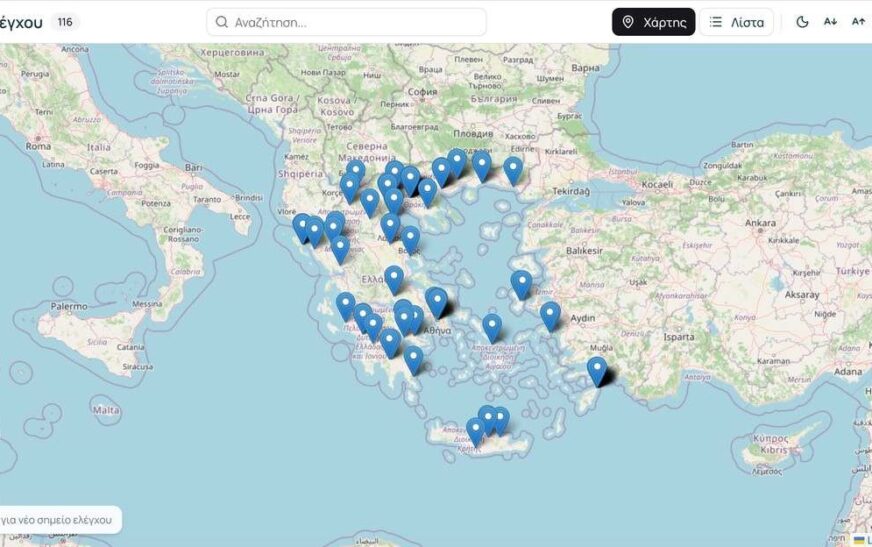This screenshot has width=872, height=547.
Task: Select the southernmost Peloponnese map pin
Action: point(413,360)
